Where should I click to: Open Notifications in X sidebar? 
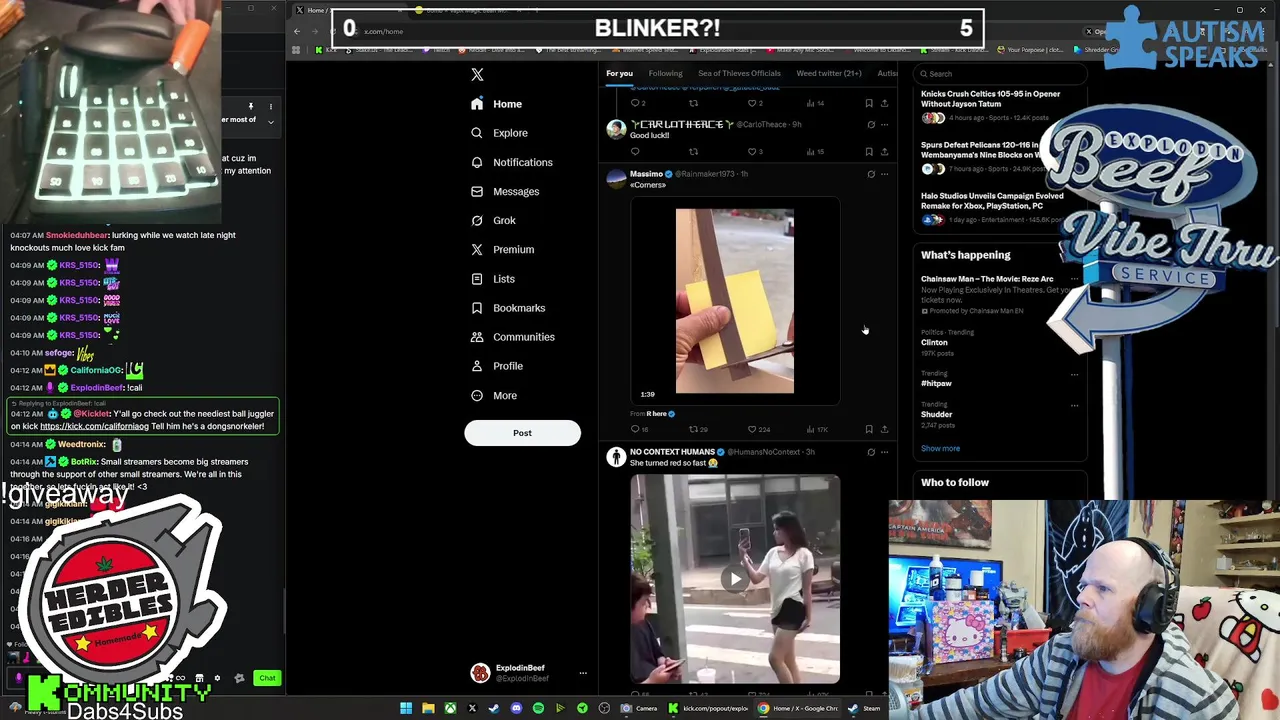pyautogui.click(x=511, y=162)
